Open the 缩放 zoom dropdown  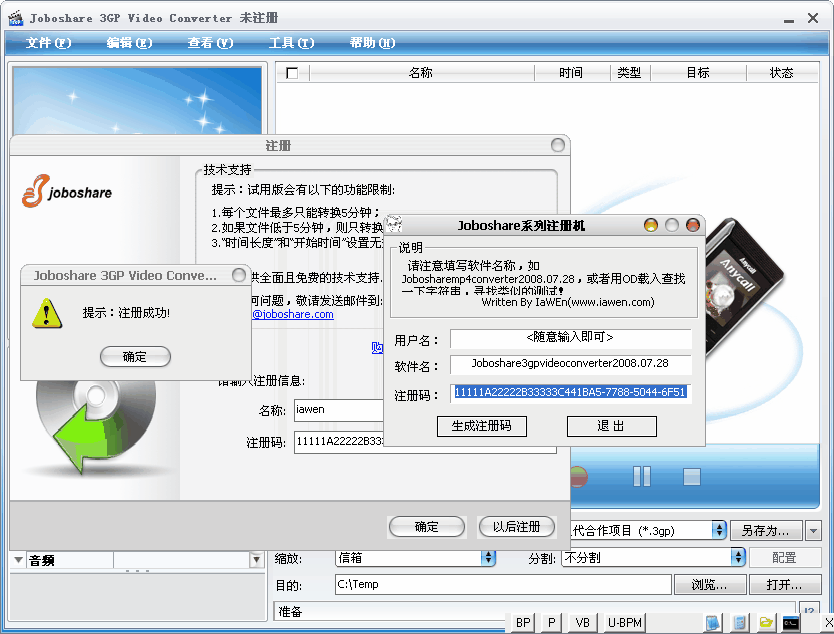click(489, 558)
